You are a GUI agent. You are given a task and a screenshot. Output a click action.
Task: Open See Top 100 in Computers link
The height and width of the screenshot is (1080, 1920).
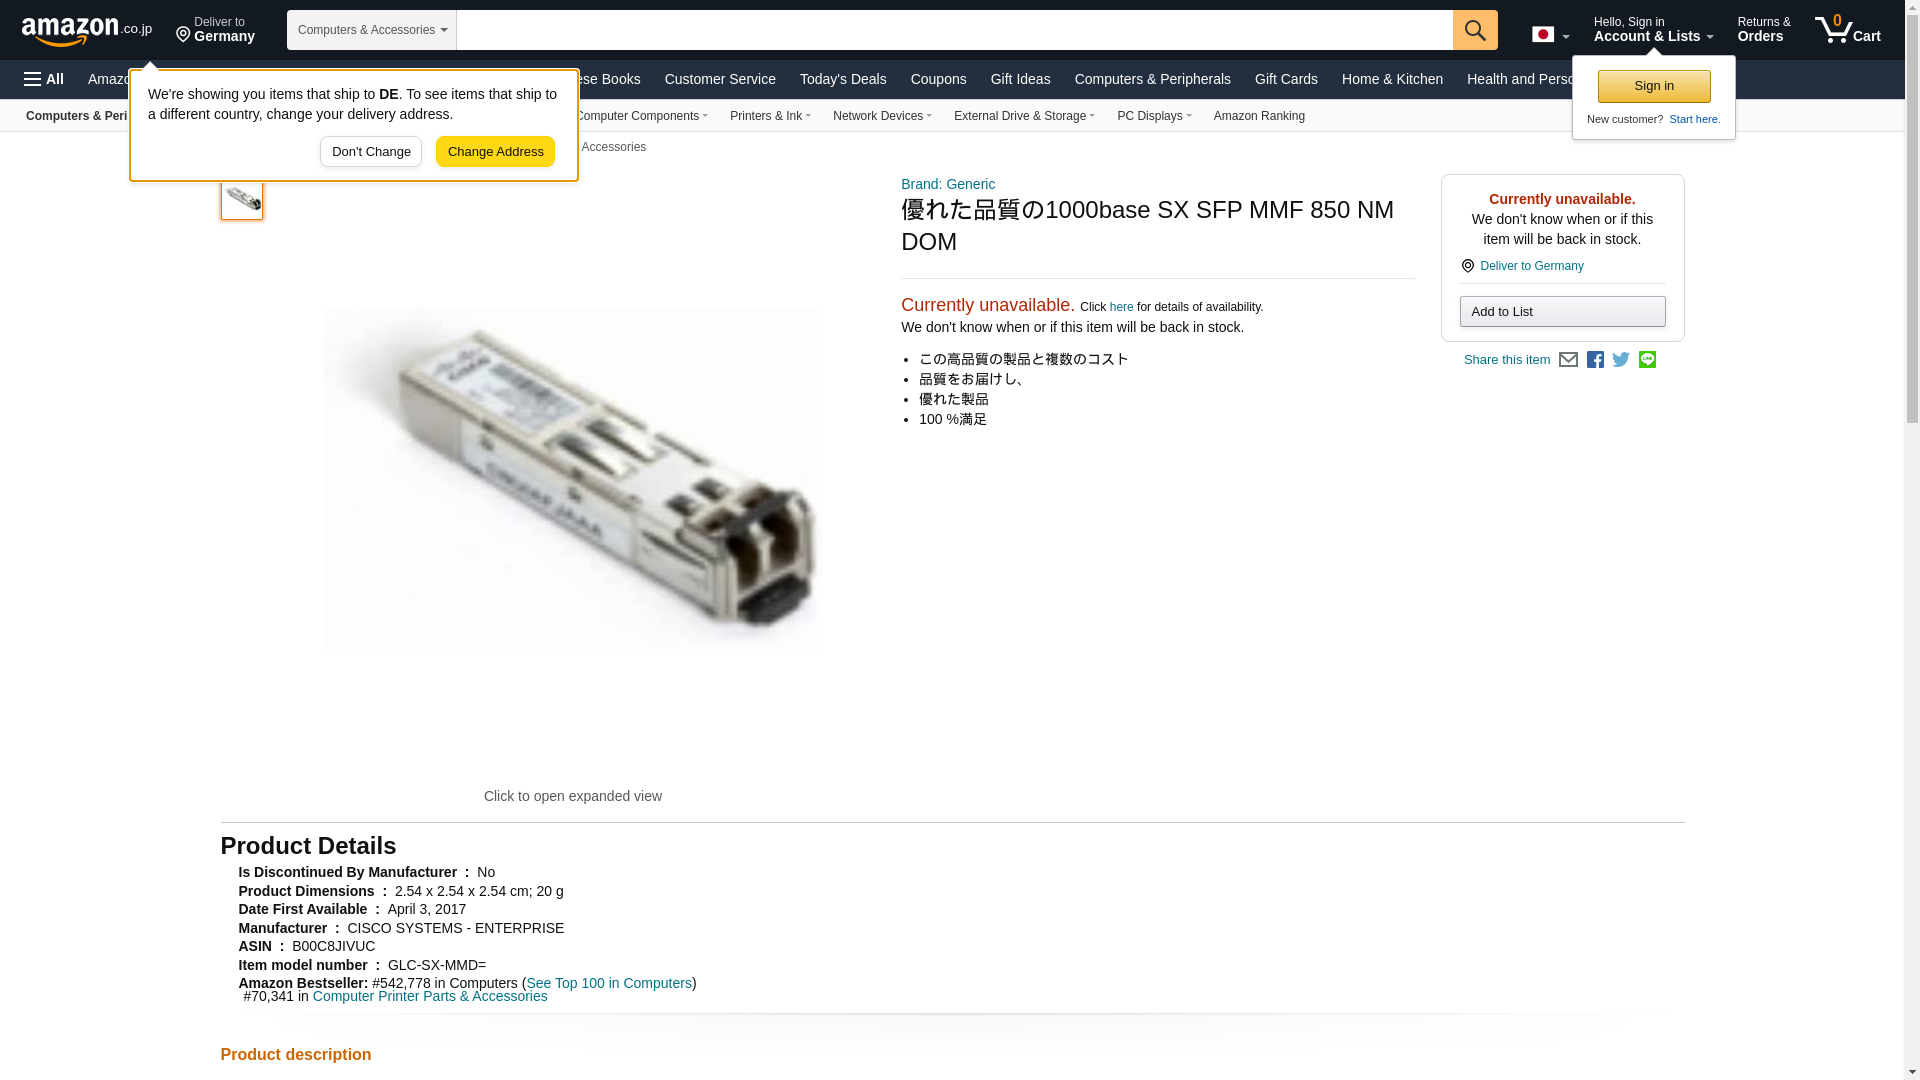coord(609,983)
